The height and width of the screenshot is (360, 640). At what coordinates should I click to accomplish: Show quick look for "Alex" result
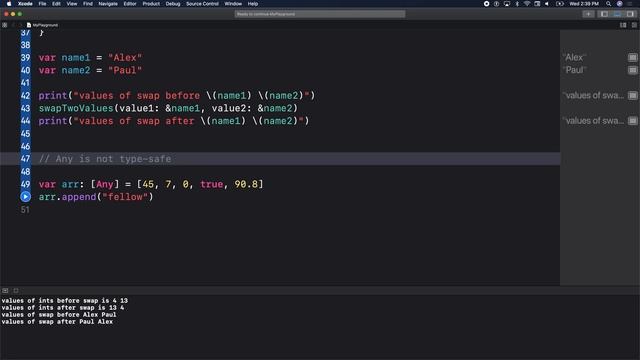coord(632,58)
